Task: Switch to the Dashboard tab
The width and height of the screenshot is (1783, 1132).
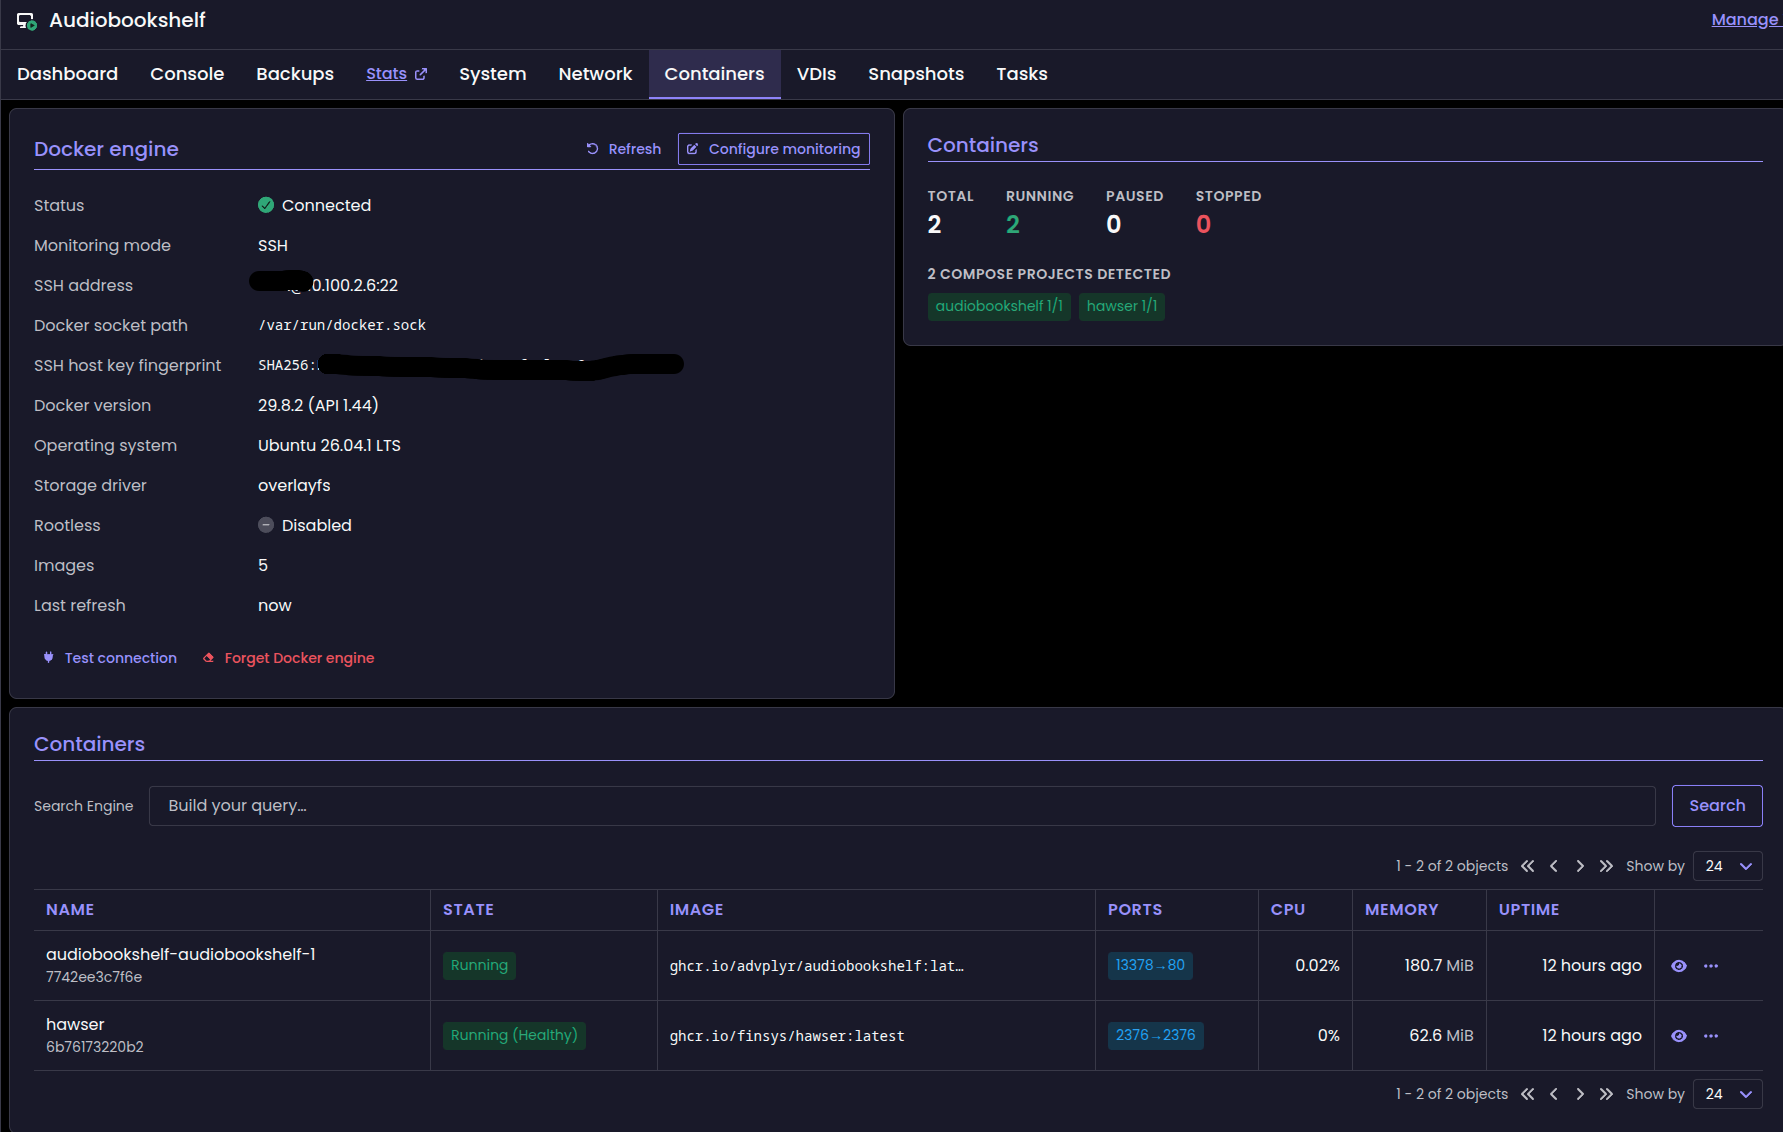Action: [67, 74]
